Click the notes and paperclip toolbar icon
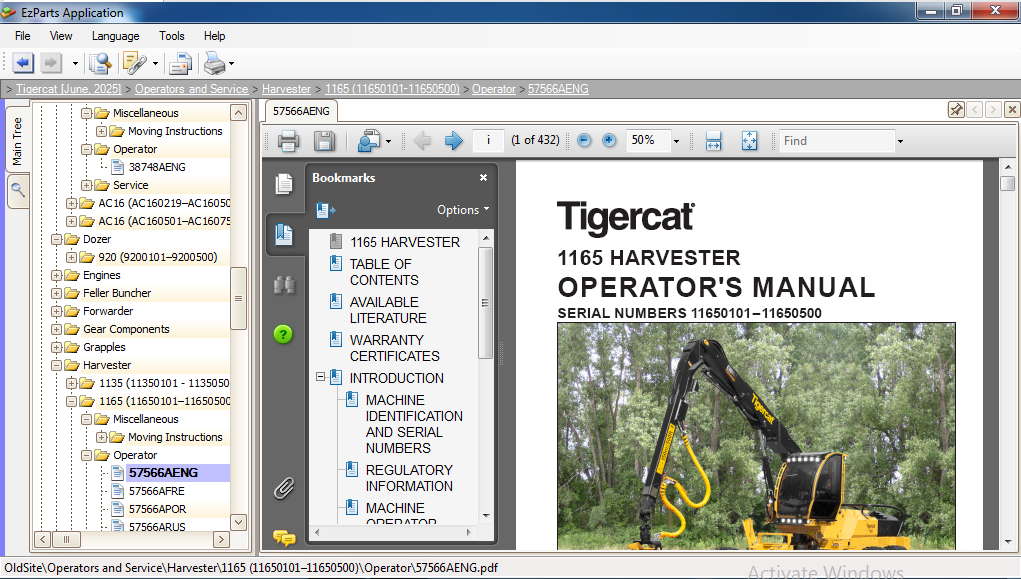 click(135, 63)
